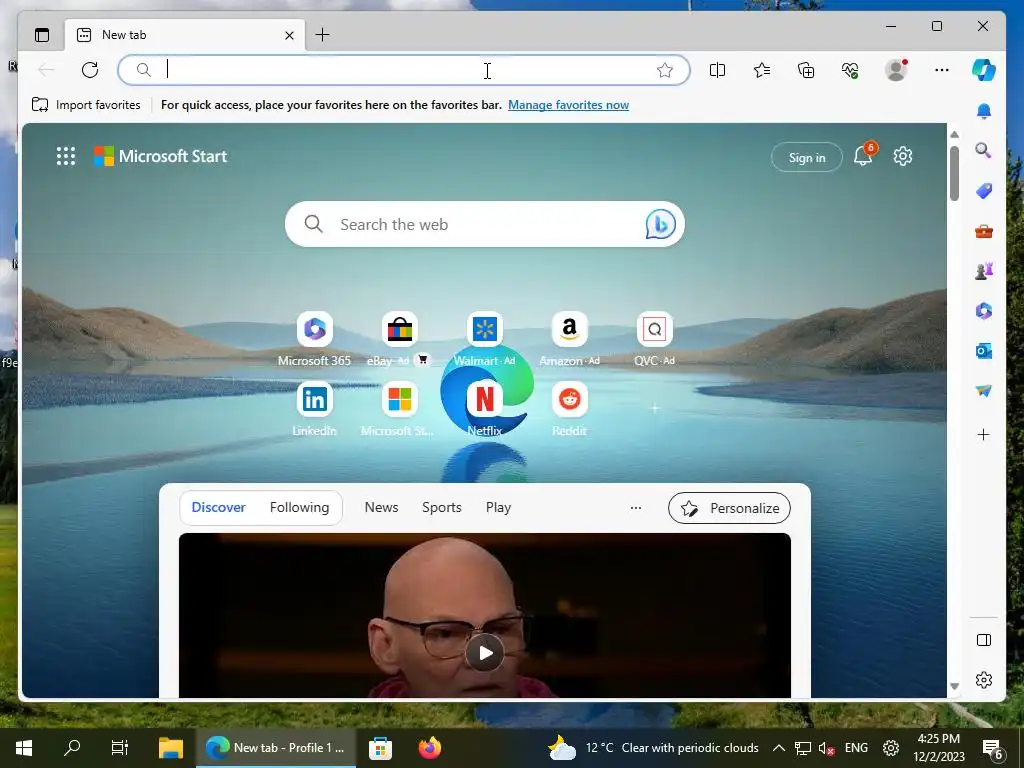The width and height of the screenshot is (1024, 768).
Task: Open Firefox from the taskbar
Action: (429, 748)
